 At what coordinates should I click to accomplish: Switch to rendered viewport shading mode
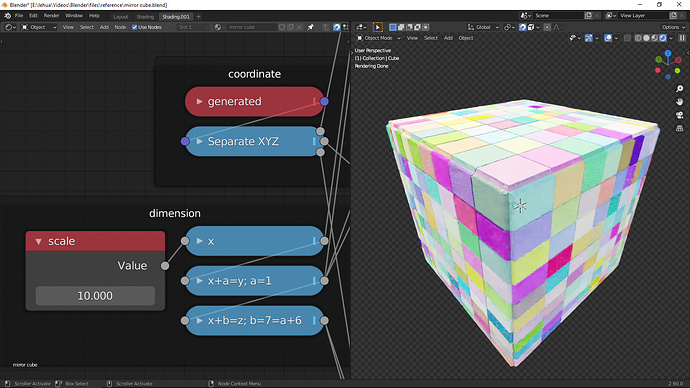coord(663,38)
